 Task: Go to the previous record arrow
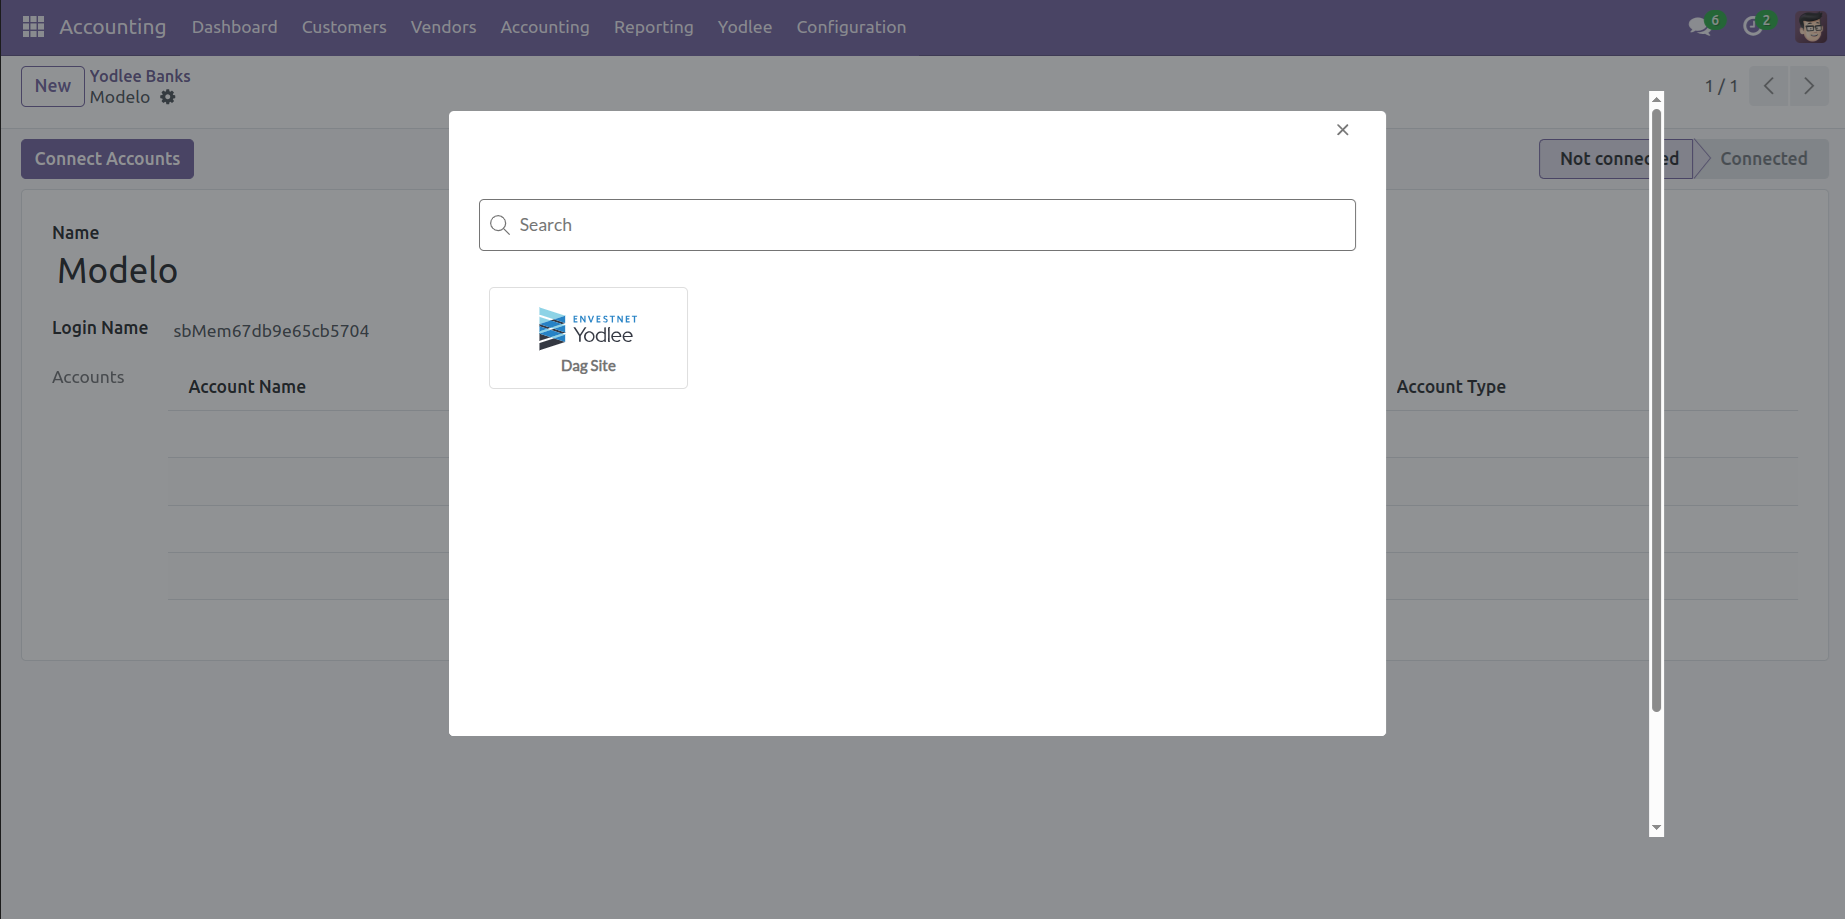pos(1768,86)
